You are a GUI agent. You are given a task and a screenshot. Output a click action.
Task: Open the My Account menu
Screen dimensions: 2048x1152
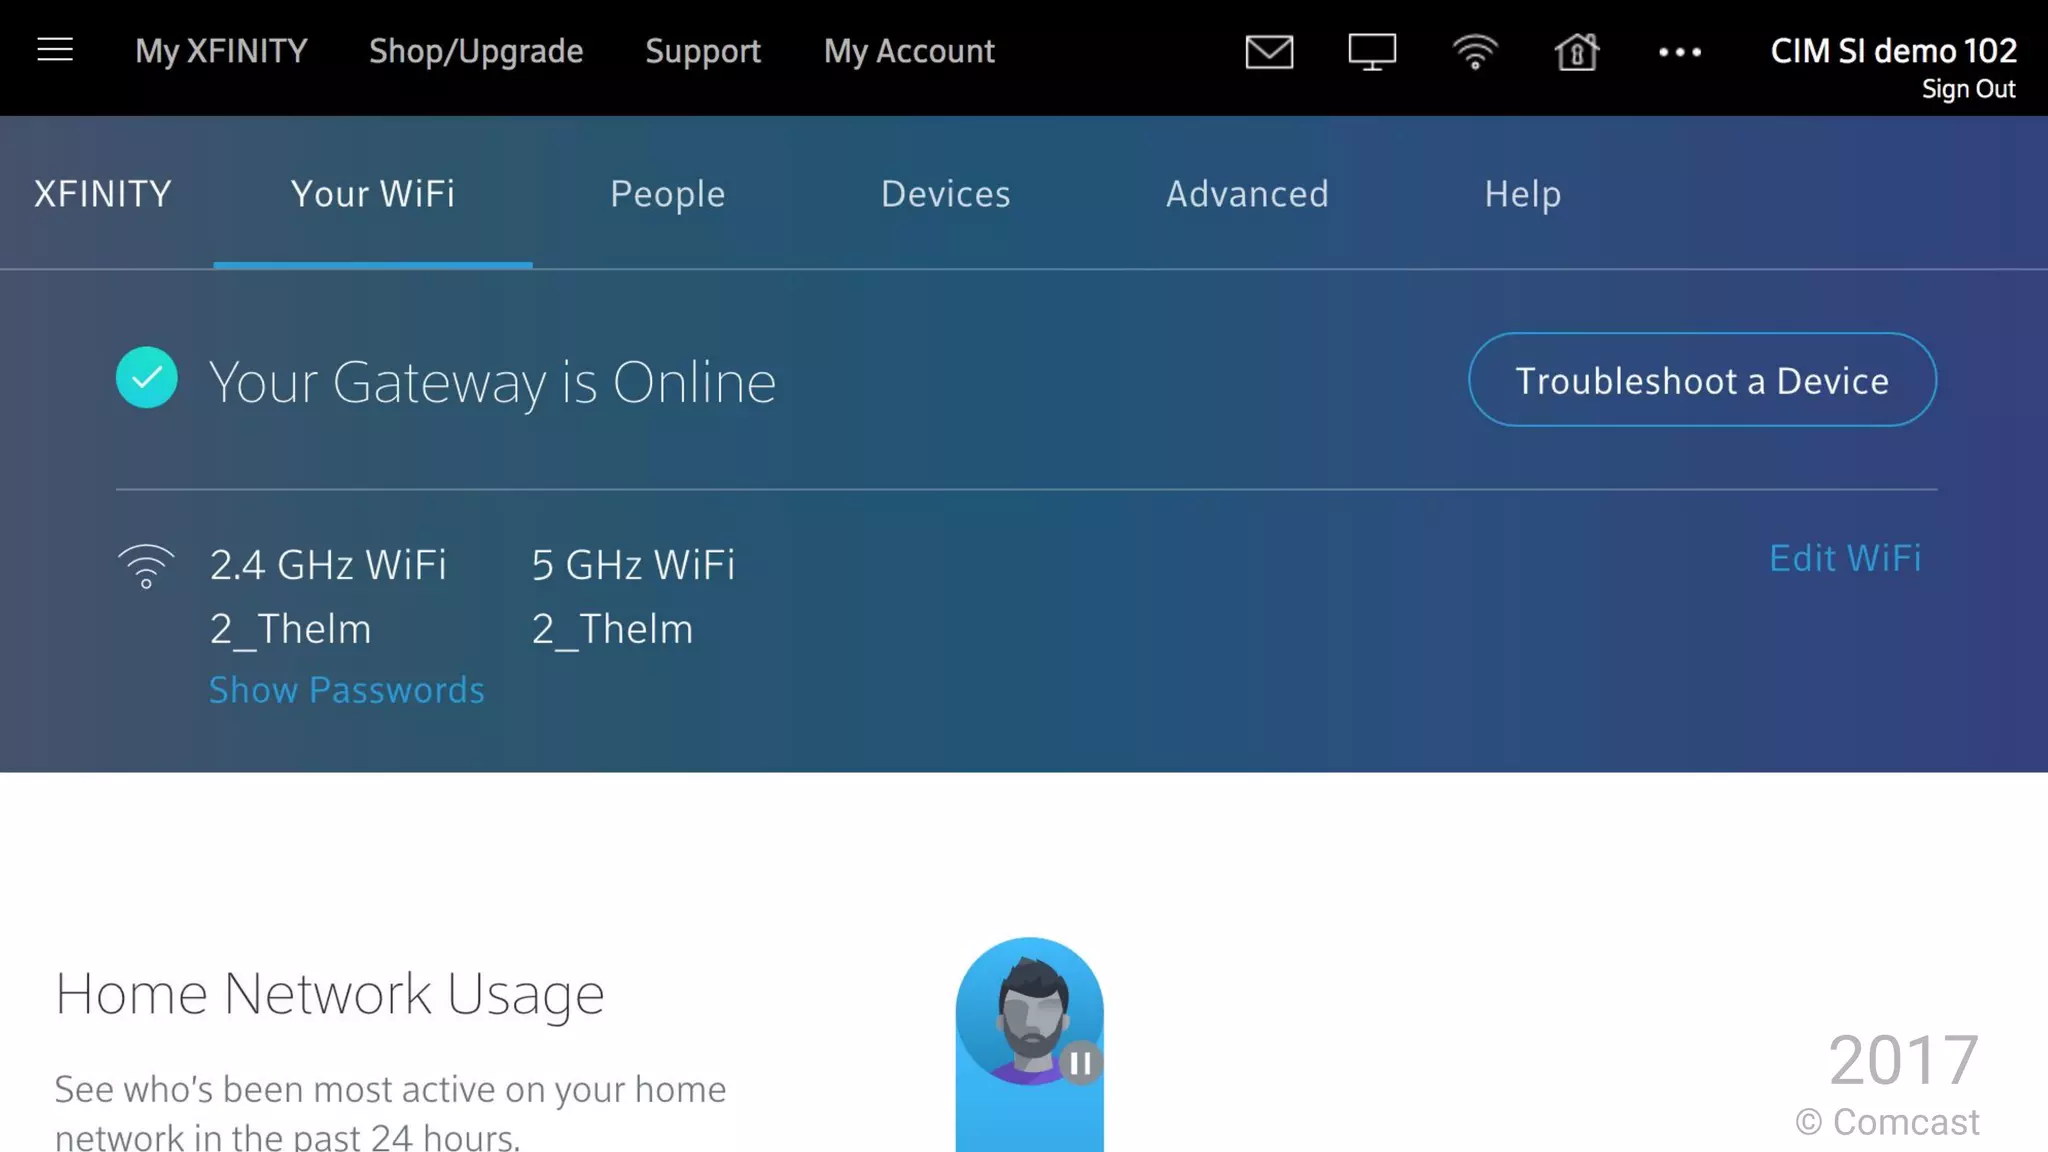tap(909, 51)
